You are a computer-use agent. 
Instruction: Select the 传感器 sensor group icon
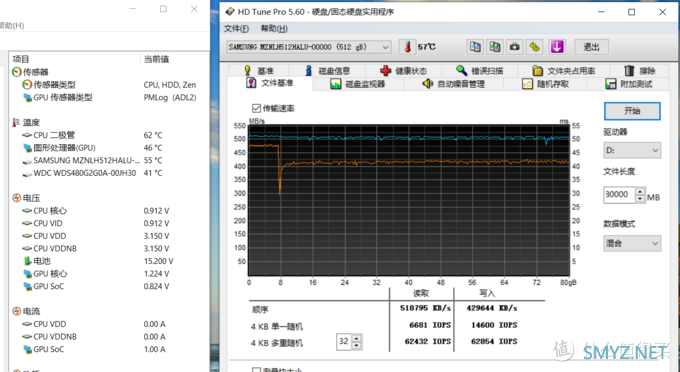(16, 72)
